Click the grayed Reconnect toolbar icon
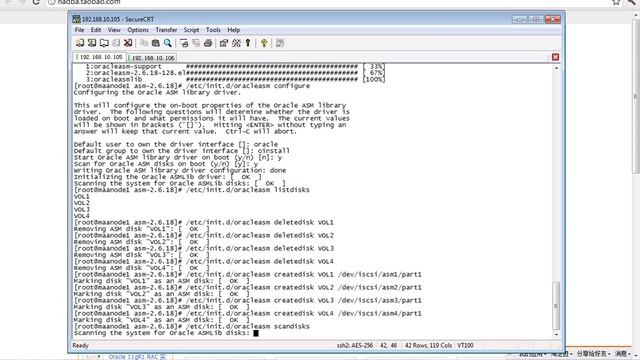640x360 pixels. 116,43
